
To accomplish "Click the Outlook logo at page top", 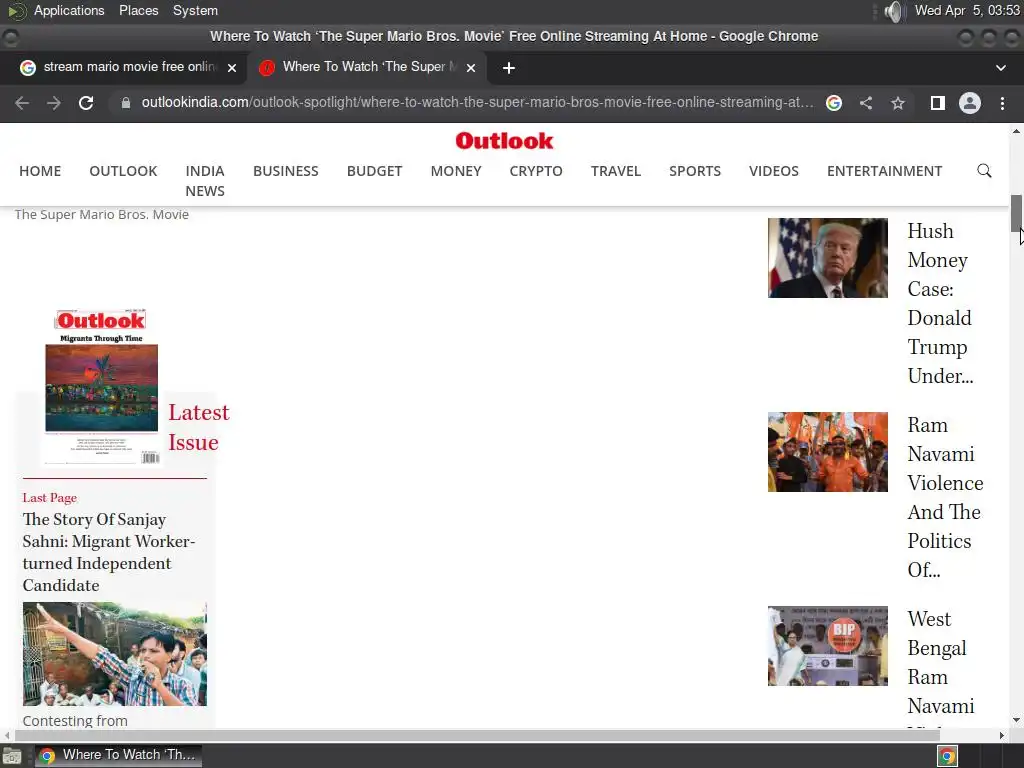I will tap(504, 140).
